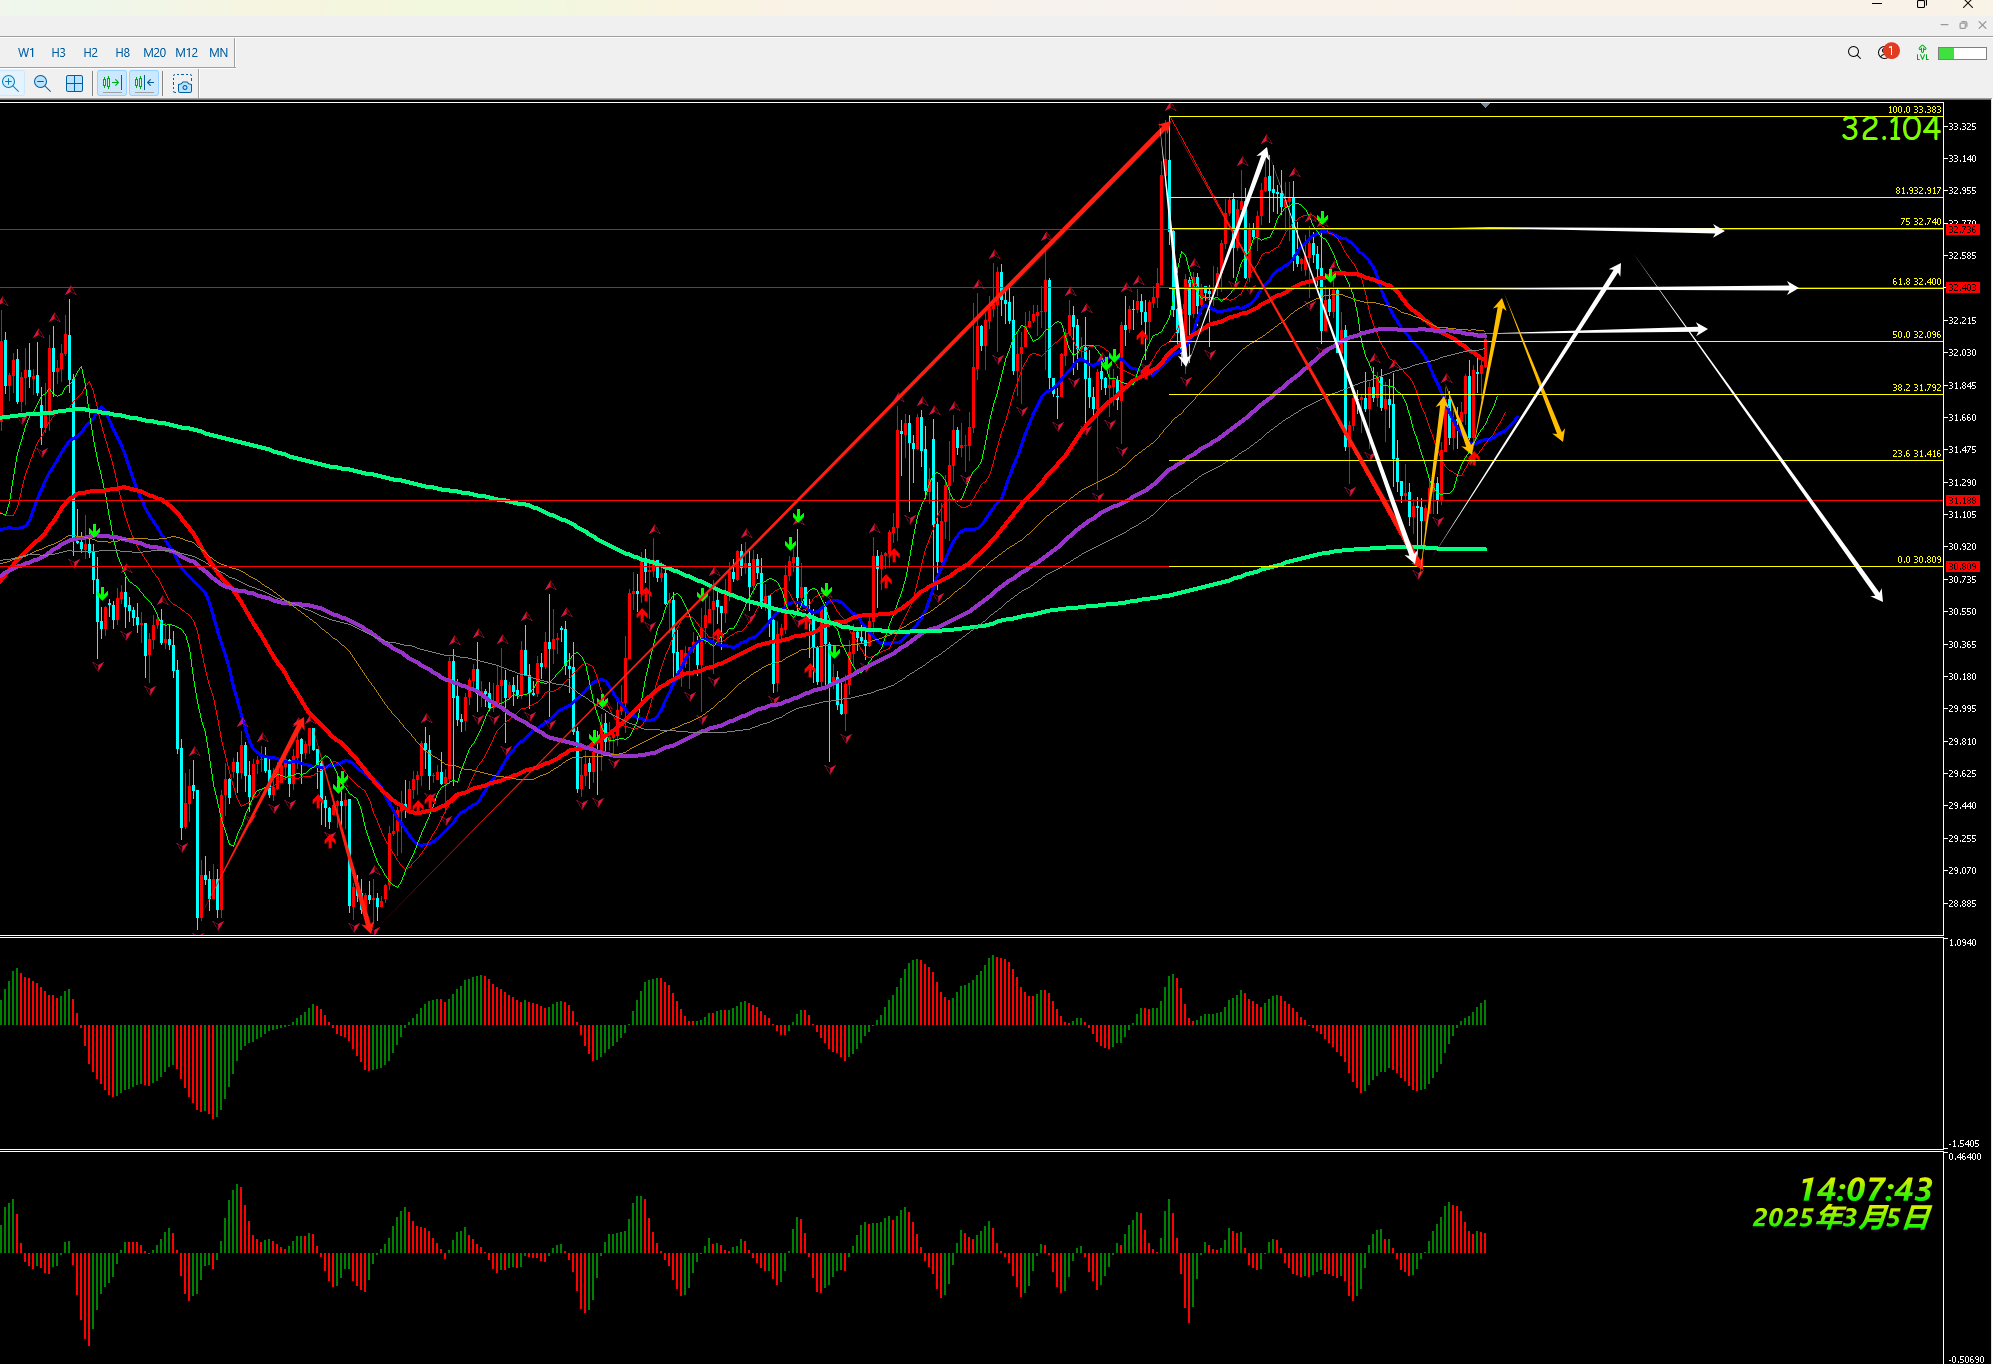Screen dimensions: 1993x1364
Task: Select the M20 timeframe button
Action: pyautogui.click(x=154, y=53)
